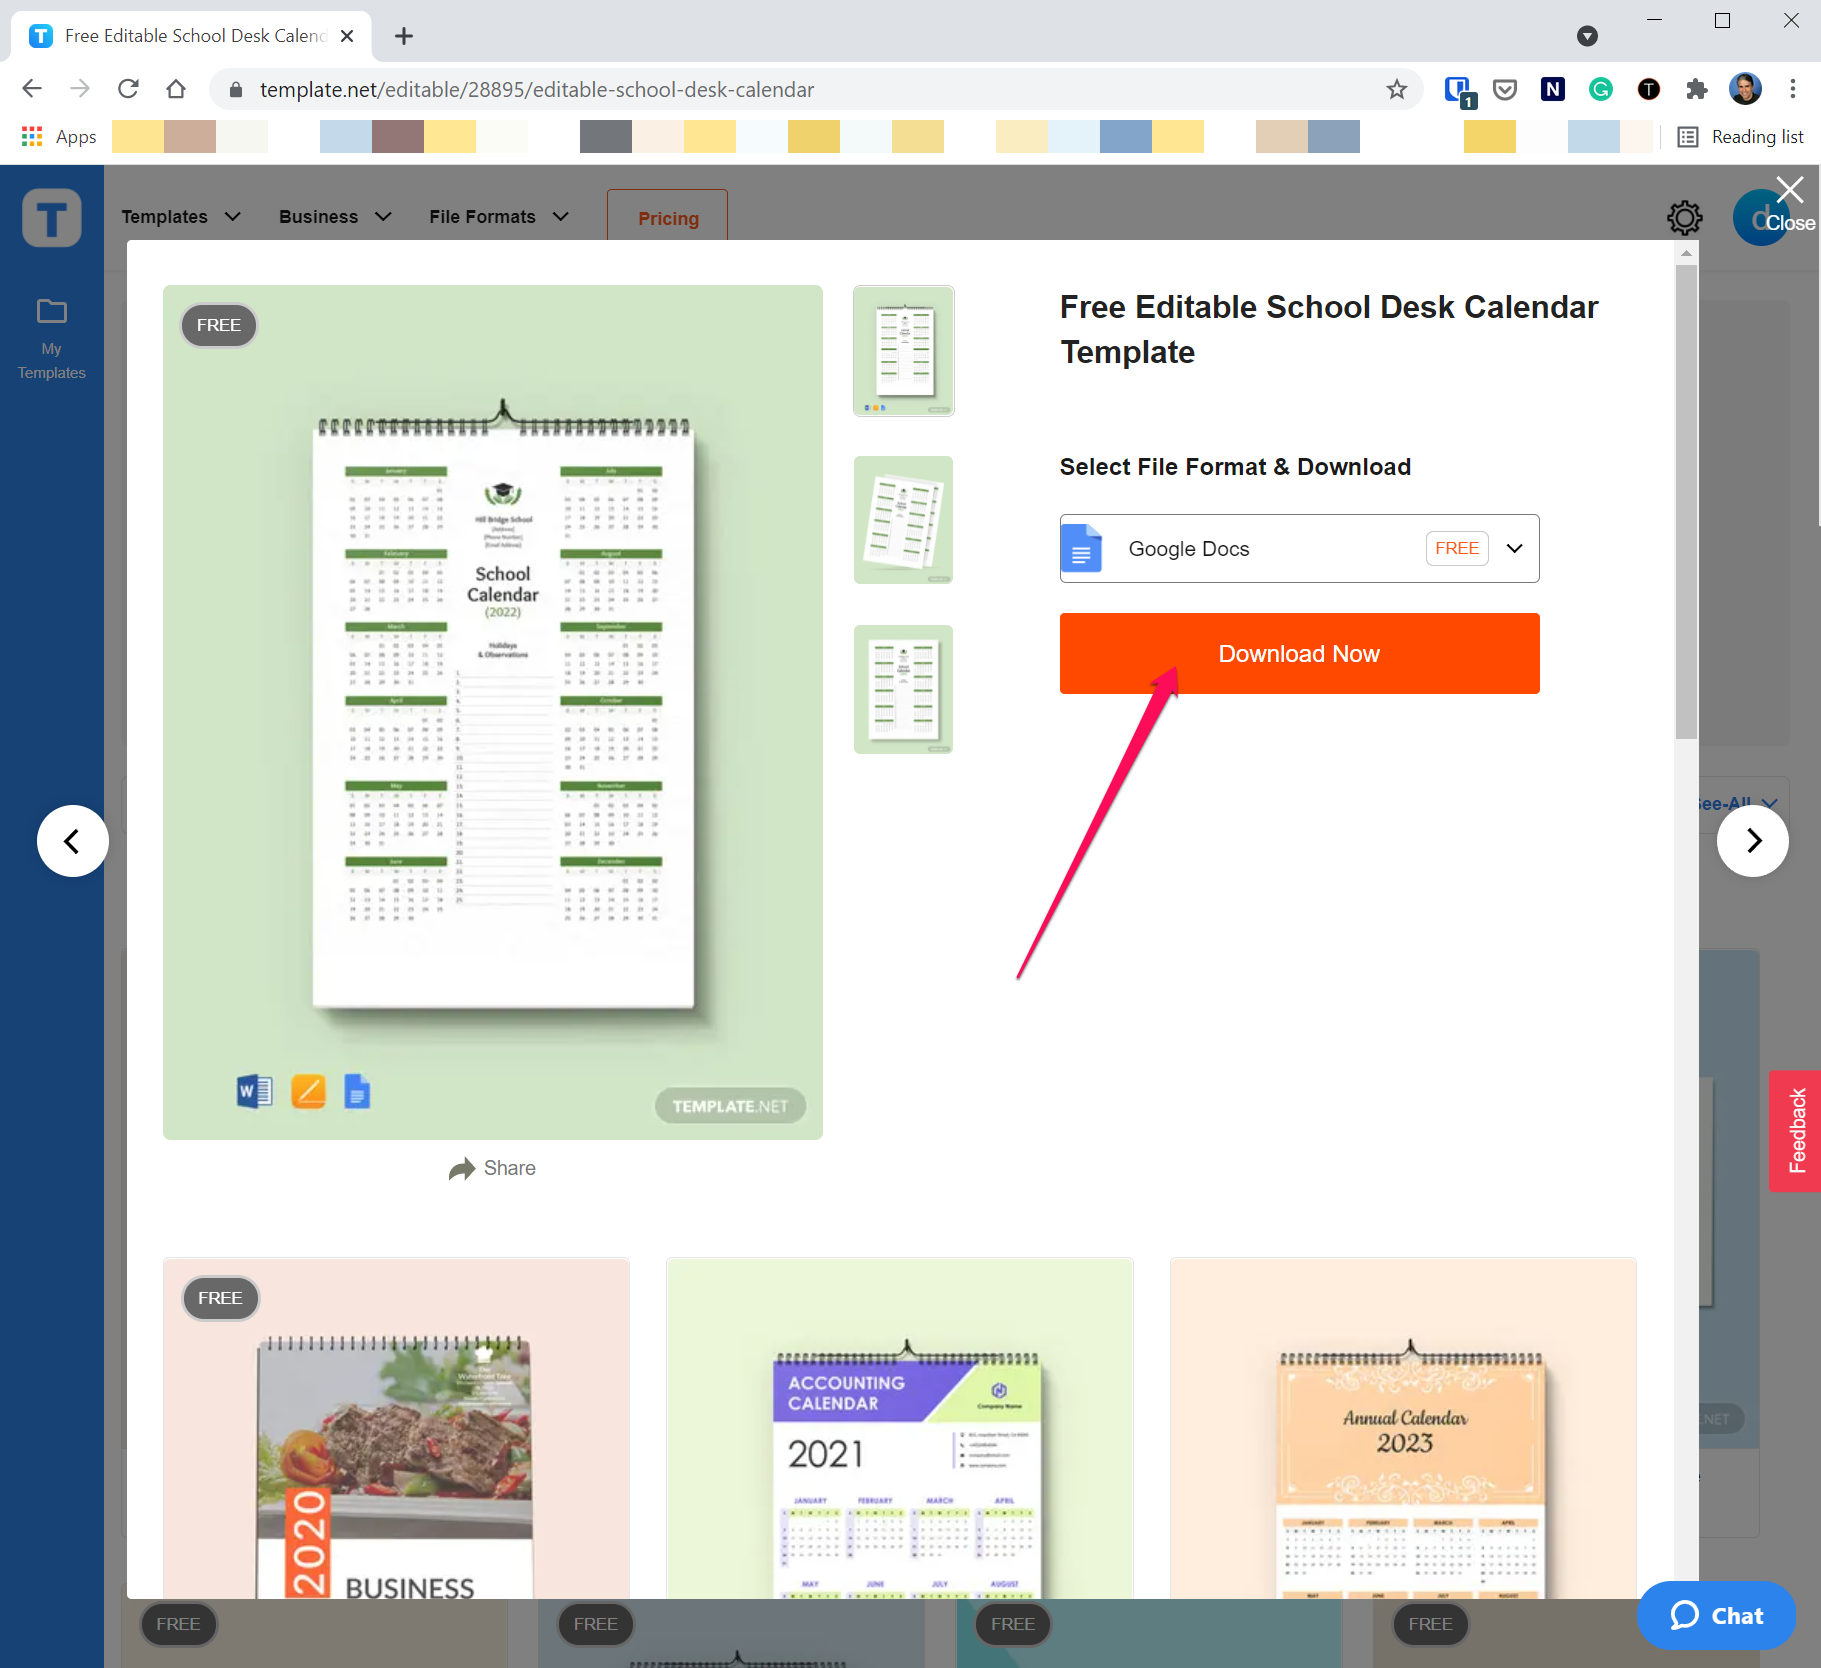Close the current browser tab
The image size is (1821, 1668).
[347, 36]
